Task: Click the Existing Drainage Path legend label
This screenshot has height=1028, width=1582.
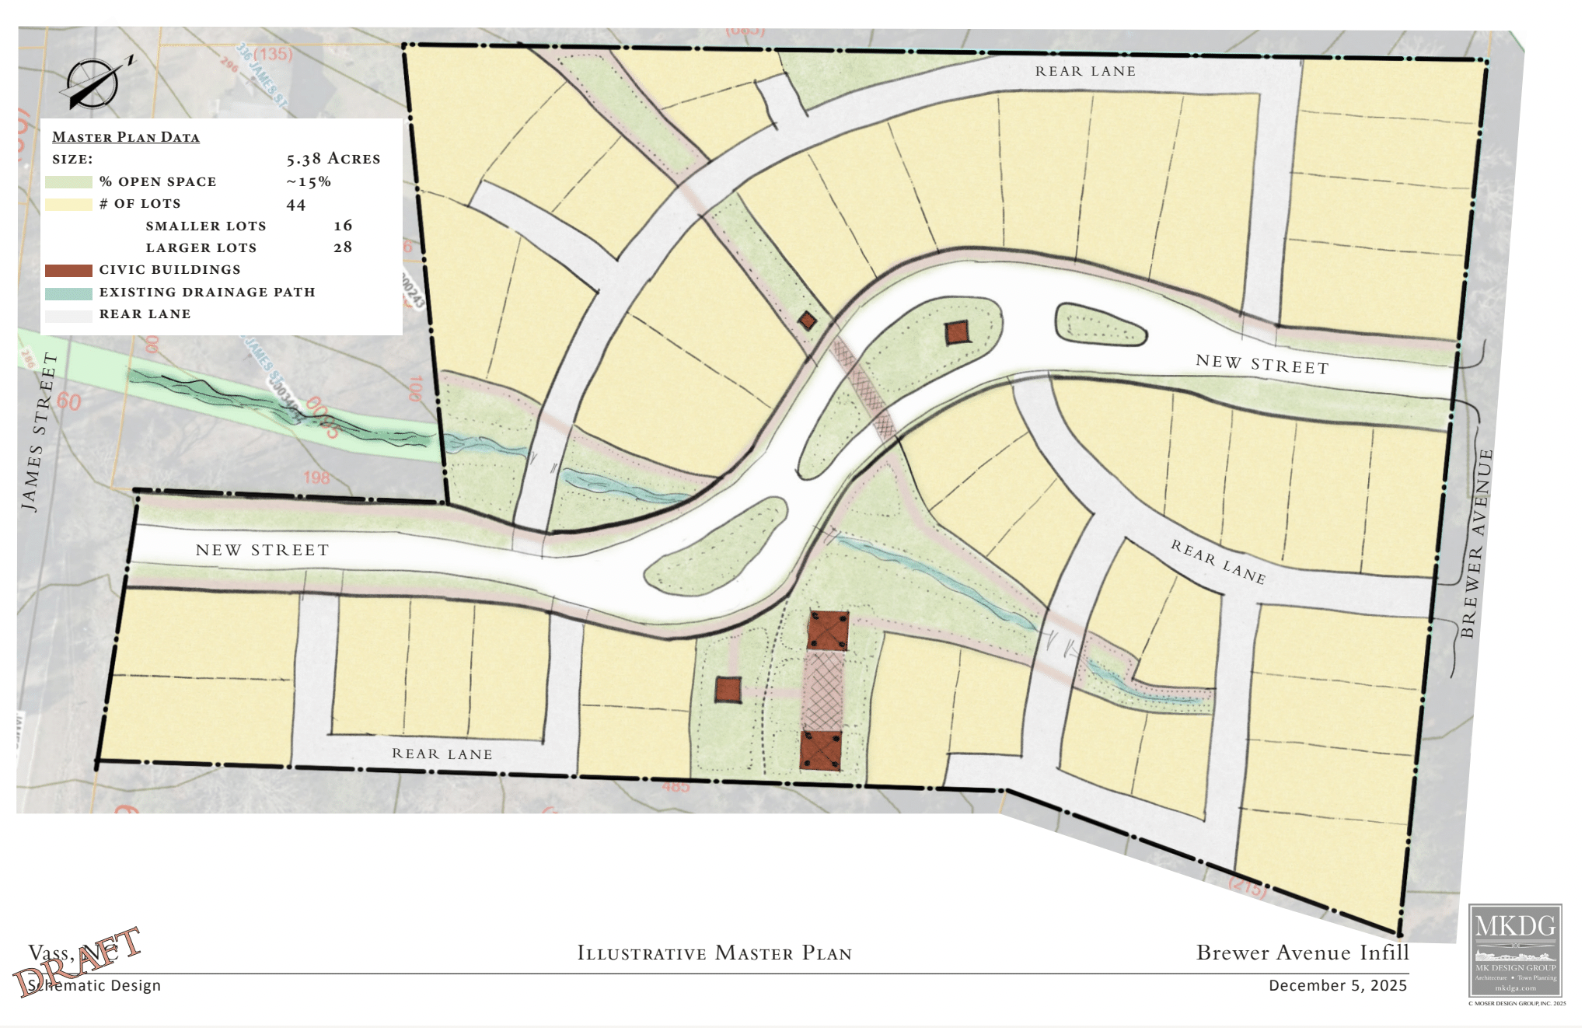Action: click(x=207, y=292)
